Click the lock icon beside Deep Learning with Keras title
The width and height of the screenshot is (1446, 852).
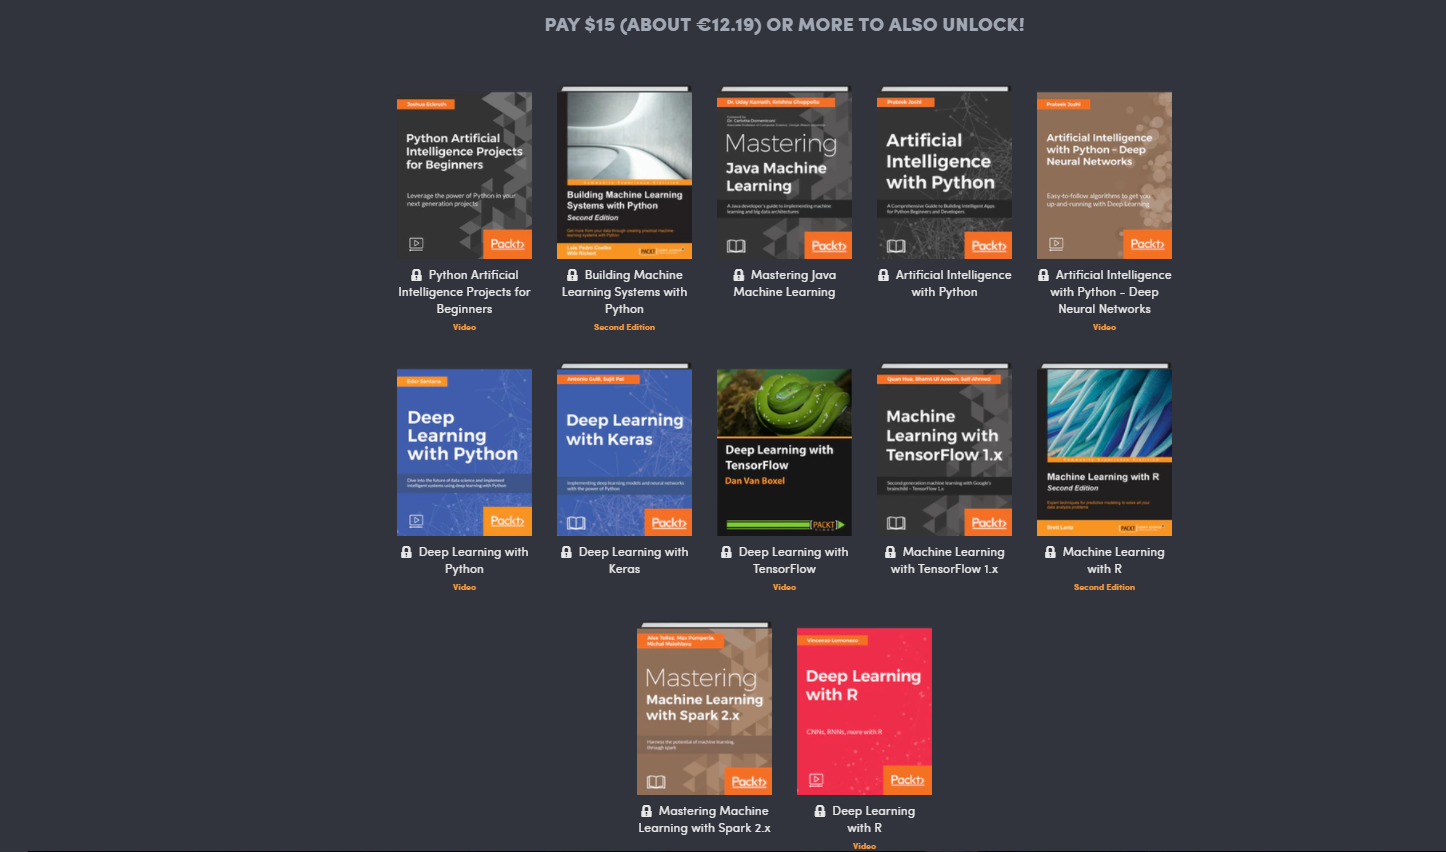point(565,551)
